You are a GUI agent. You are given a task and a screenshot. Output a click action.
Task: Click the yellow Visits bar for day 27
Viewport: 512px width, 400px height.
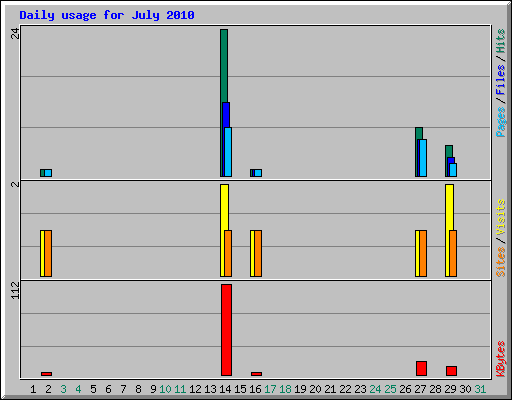pyautogui.click(x=417, y=253)
